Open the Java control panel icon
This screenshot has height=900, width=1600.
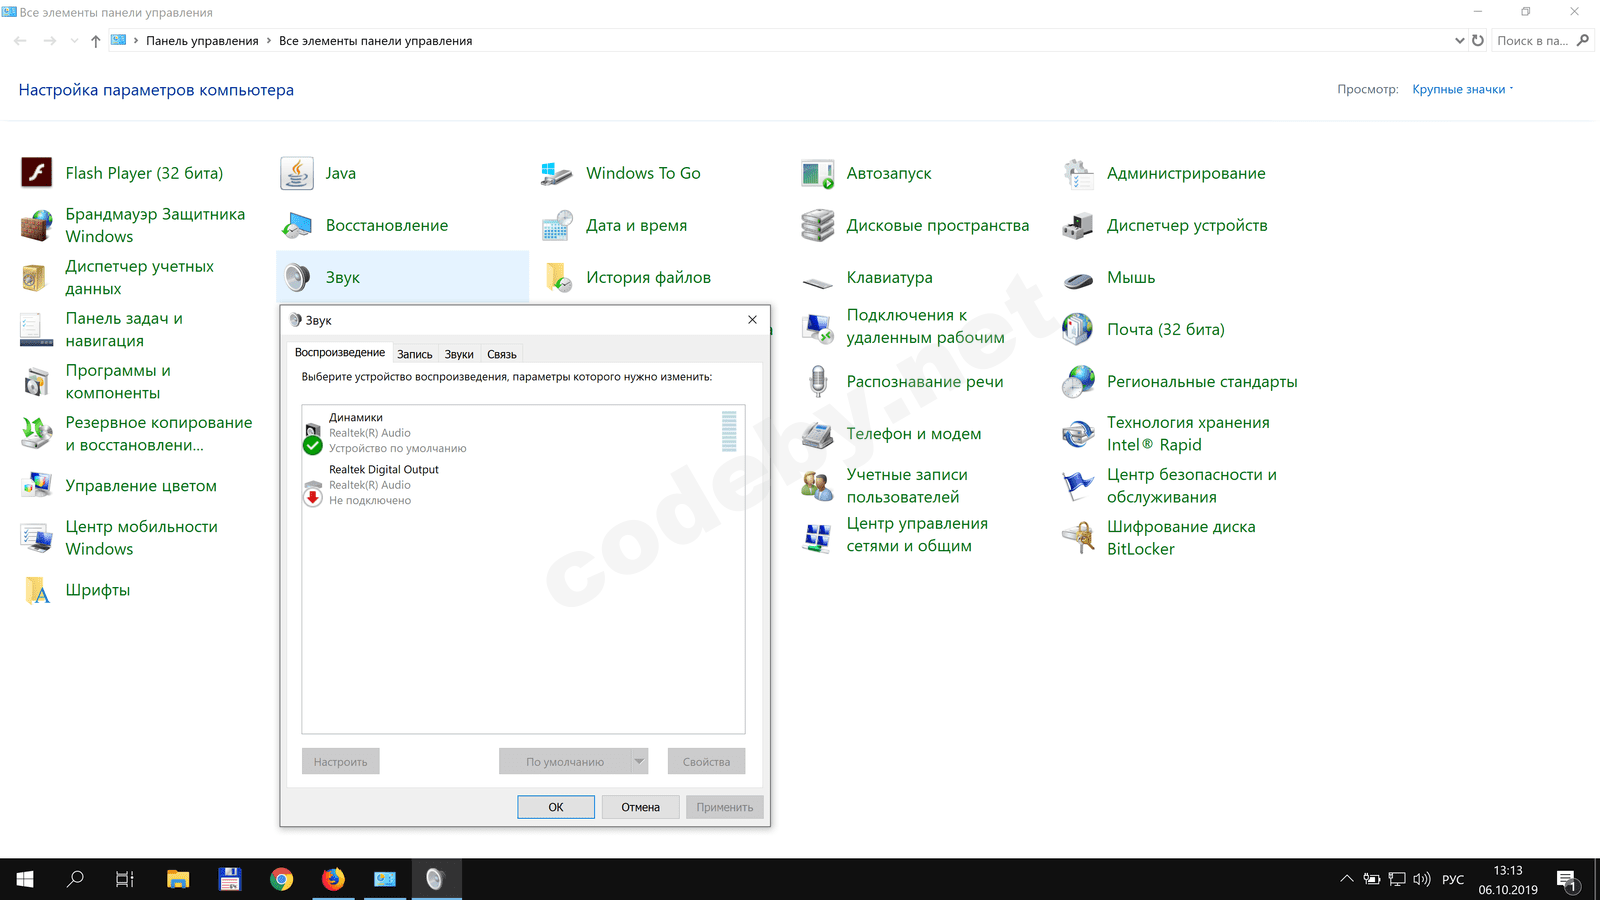pos(297,173)
